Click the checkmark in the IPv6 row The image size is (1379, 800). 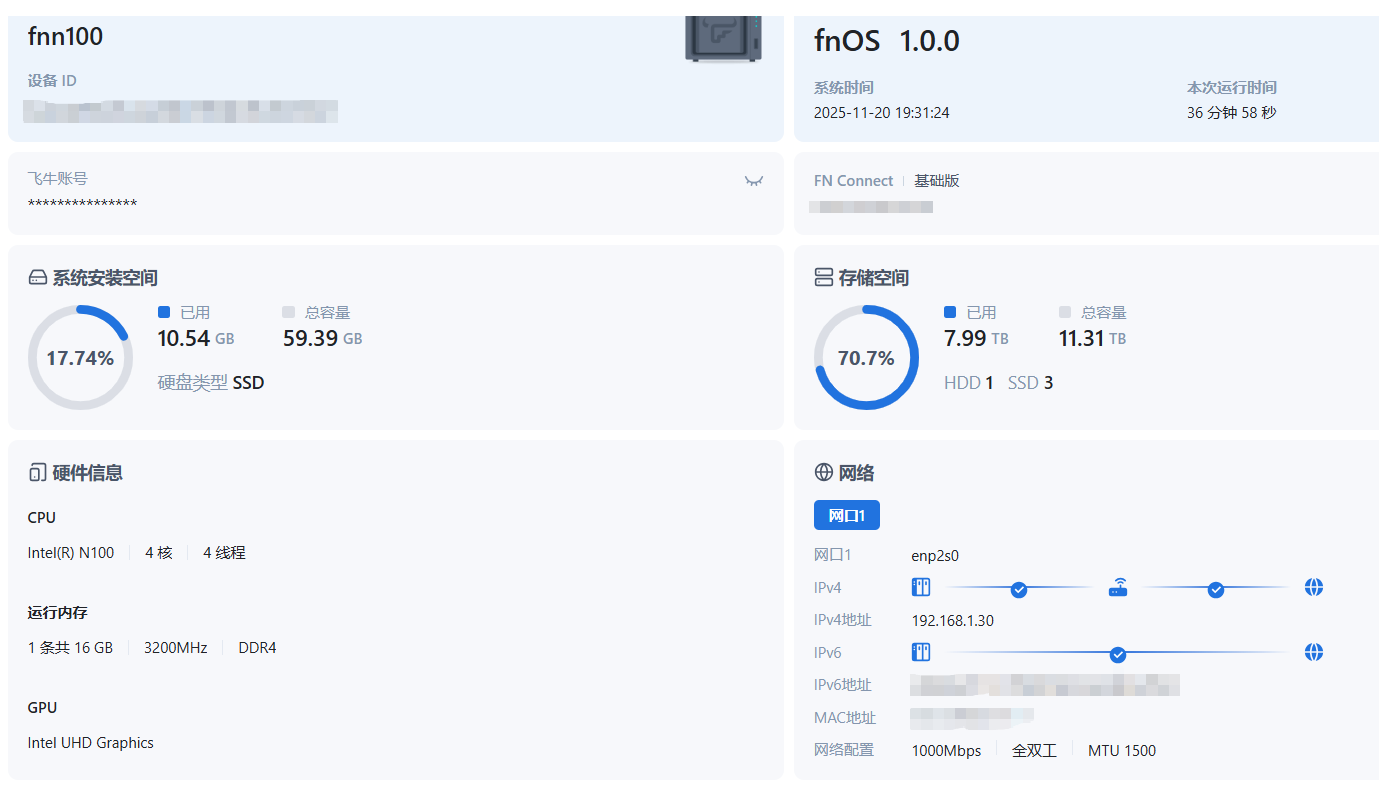click(x=1118, y=654)
